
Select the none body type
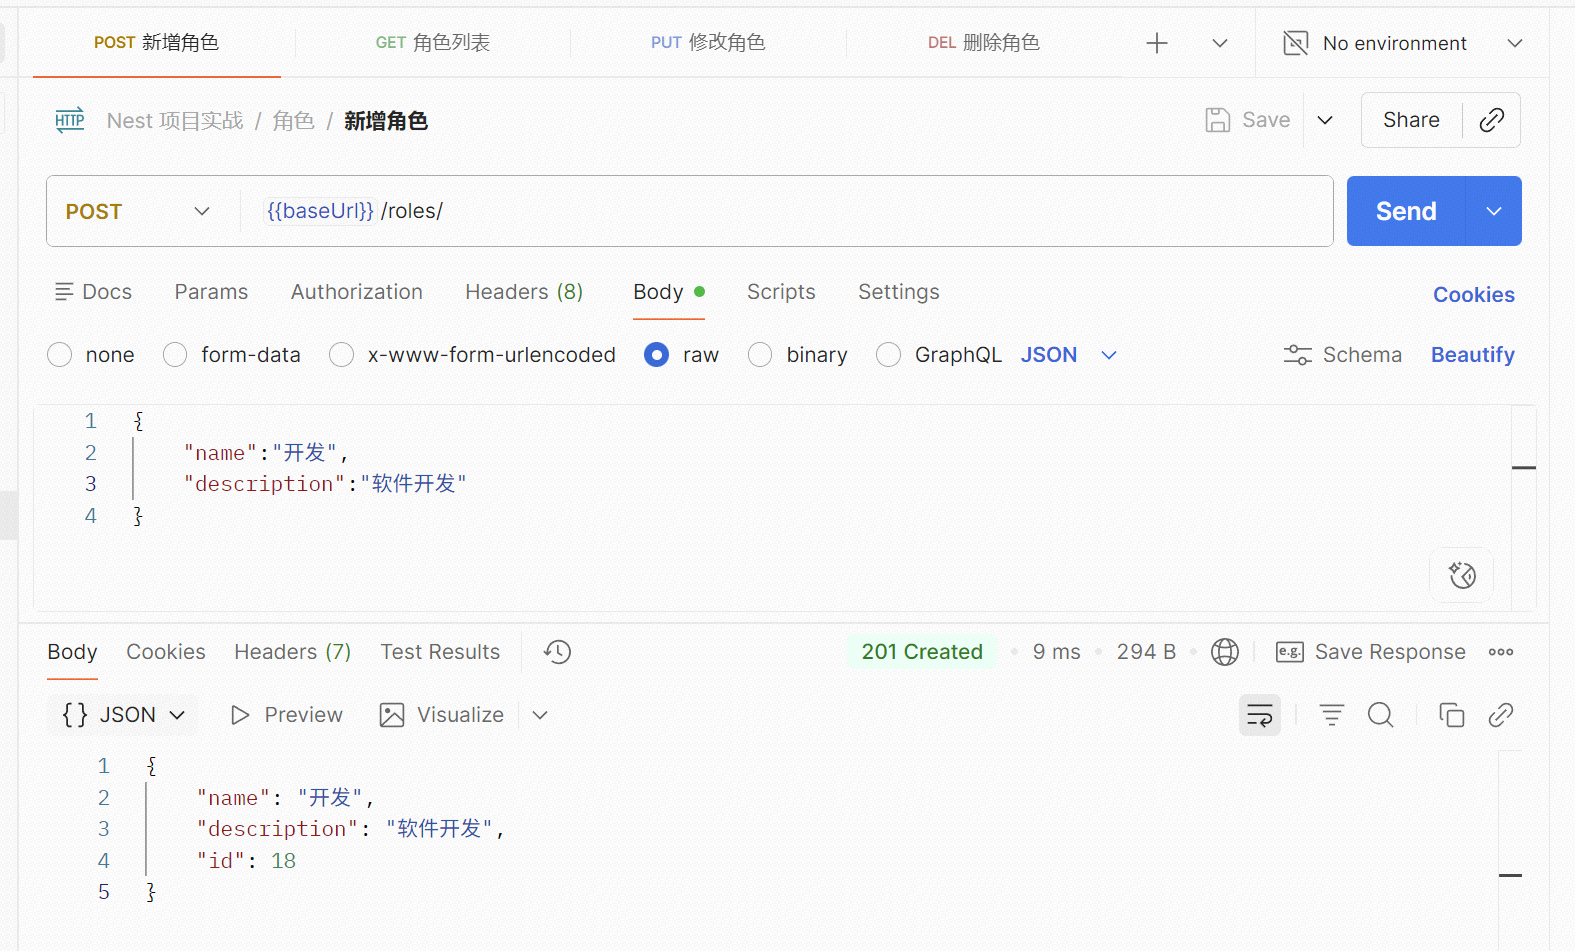pyautogui.click(x=60, y=355)
